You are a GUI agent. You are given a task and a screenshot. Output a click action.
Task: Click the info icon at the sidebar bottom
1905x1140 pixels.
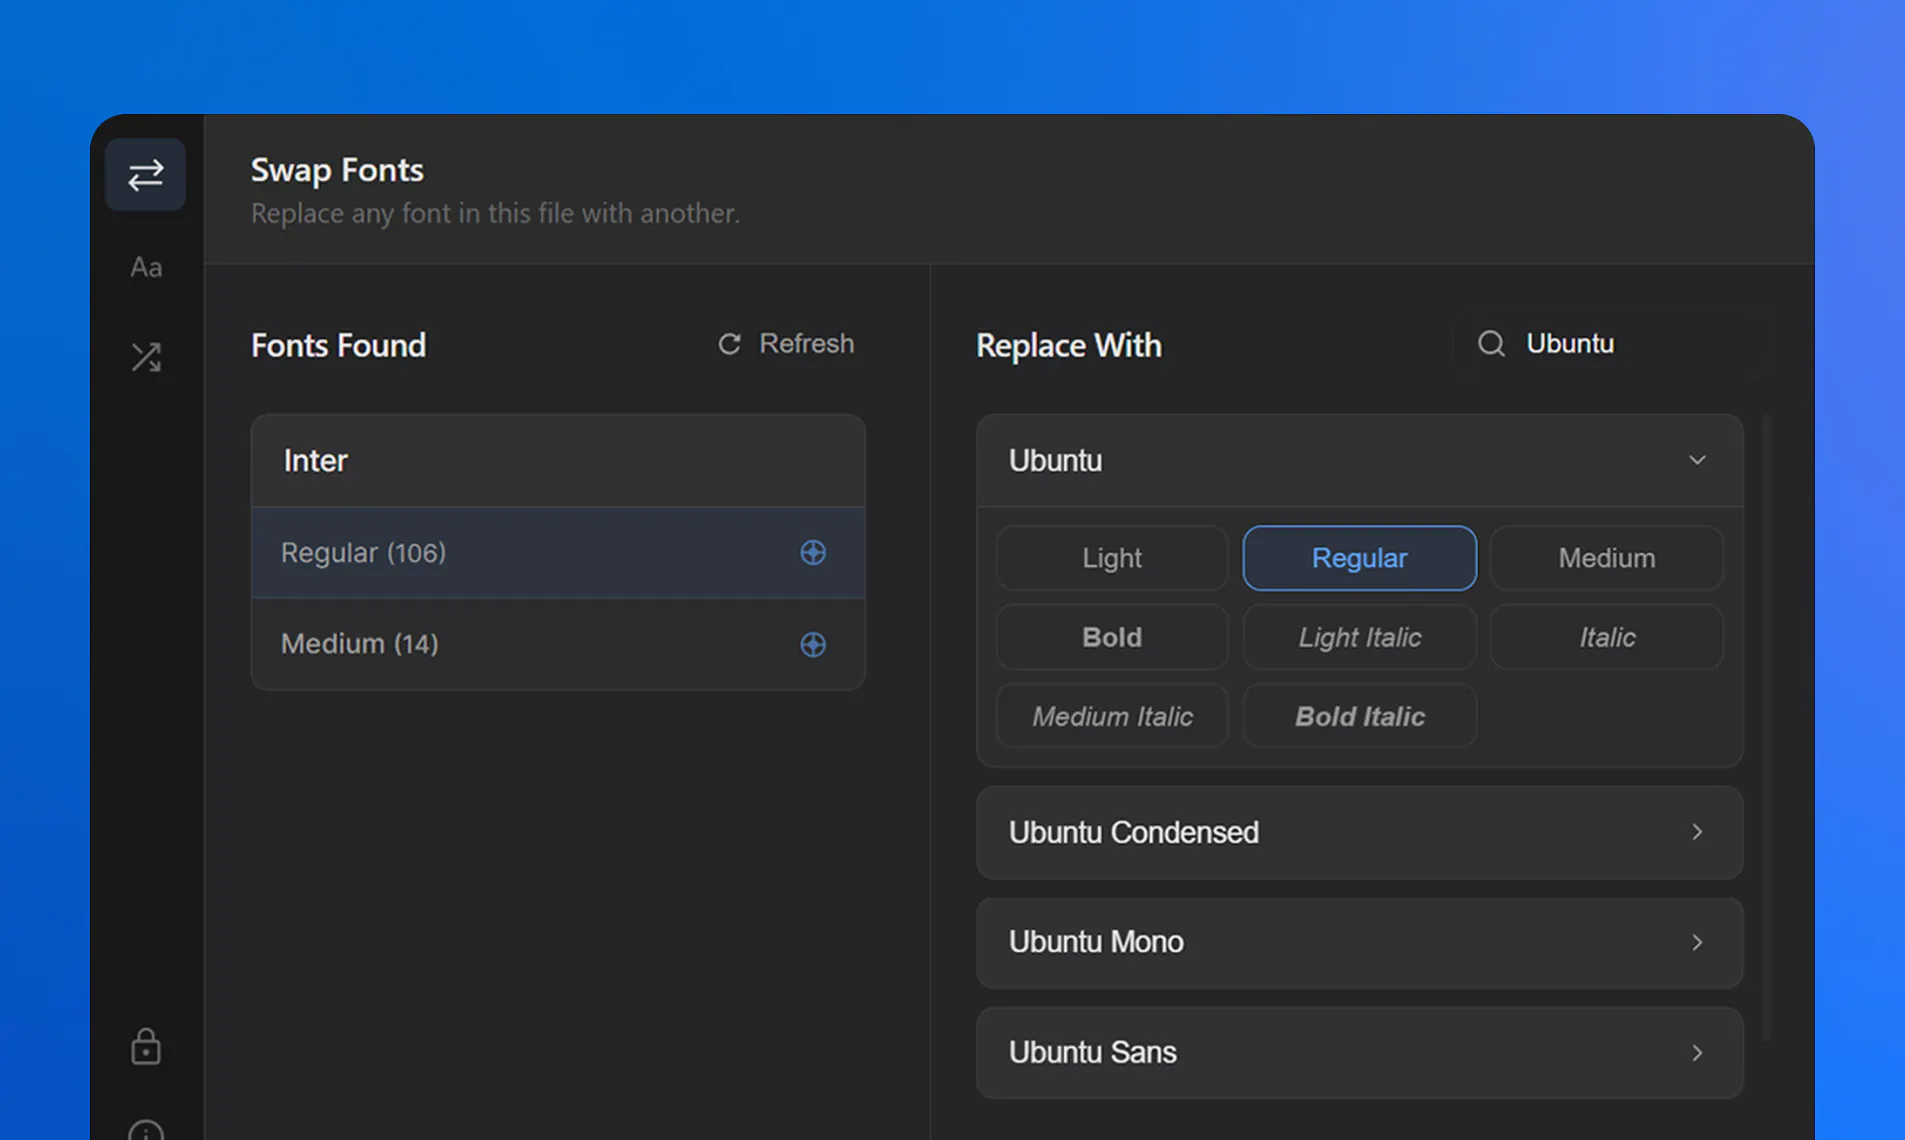[x=146, y=1130]
